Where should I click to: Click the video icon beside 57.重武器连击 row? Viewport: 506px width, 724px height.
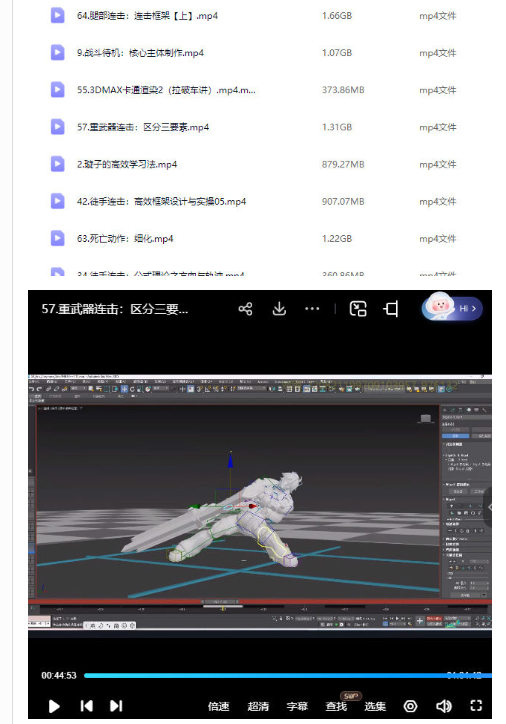click(57, 127)
